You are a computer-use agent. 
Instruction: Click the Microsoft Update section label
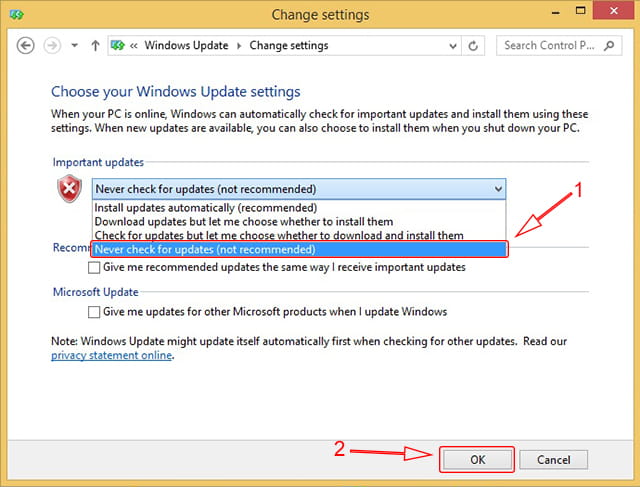[96, 292]
